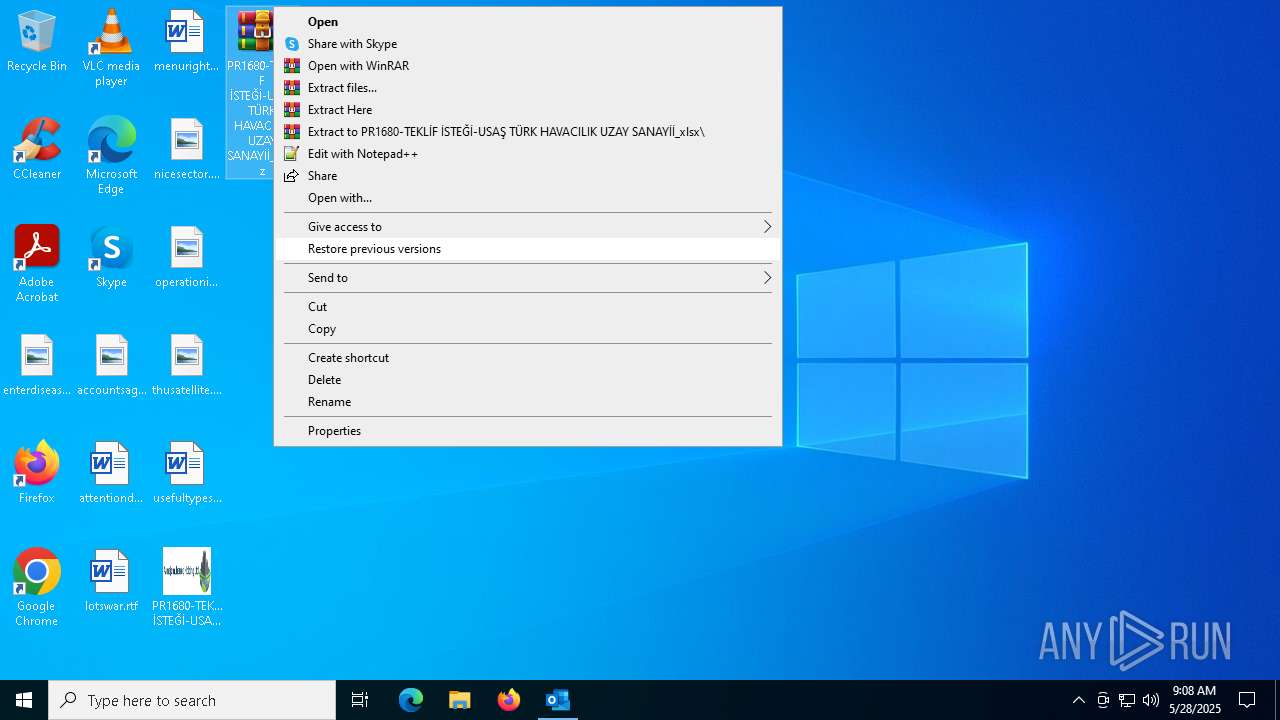The width and height of the screenshot is (1280, 720).
Task: Select the VLC media player shortcut
Action: (x=111, y=48)
